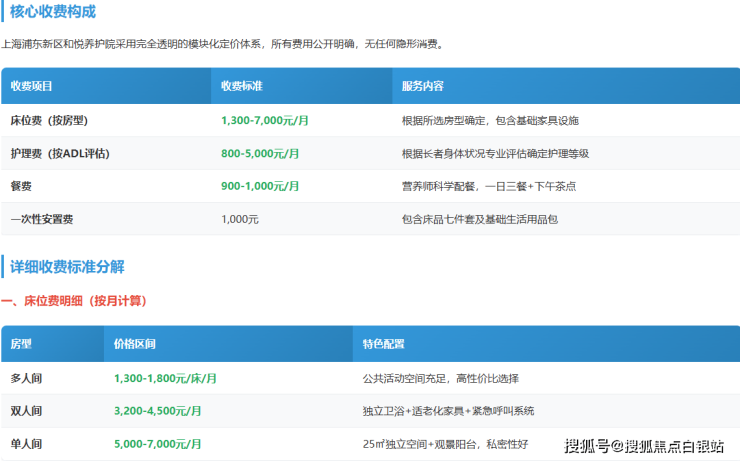Select the 800-5,000元/月 nursing fee price
Viewport: 740px width, 462px height.
[x=260, y=154]
